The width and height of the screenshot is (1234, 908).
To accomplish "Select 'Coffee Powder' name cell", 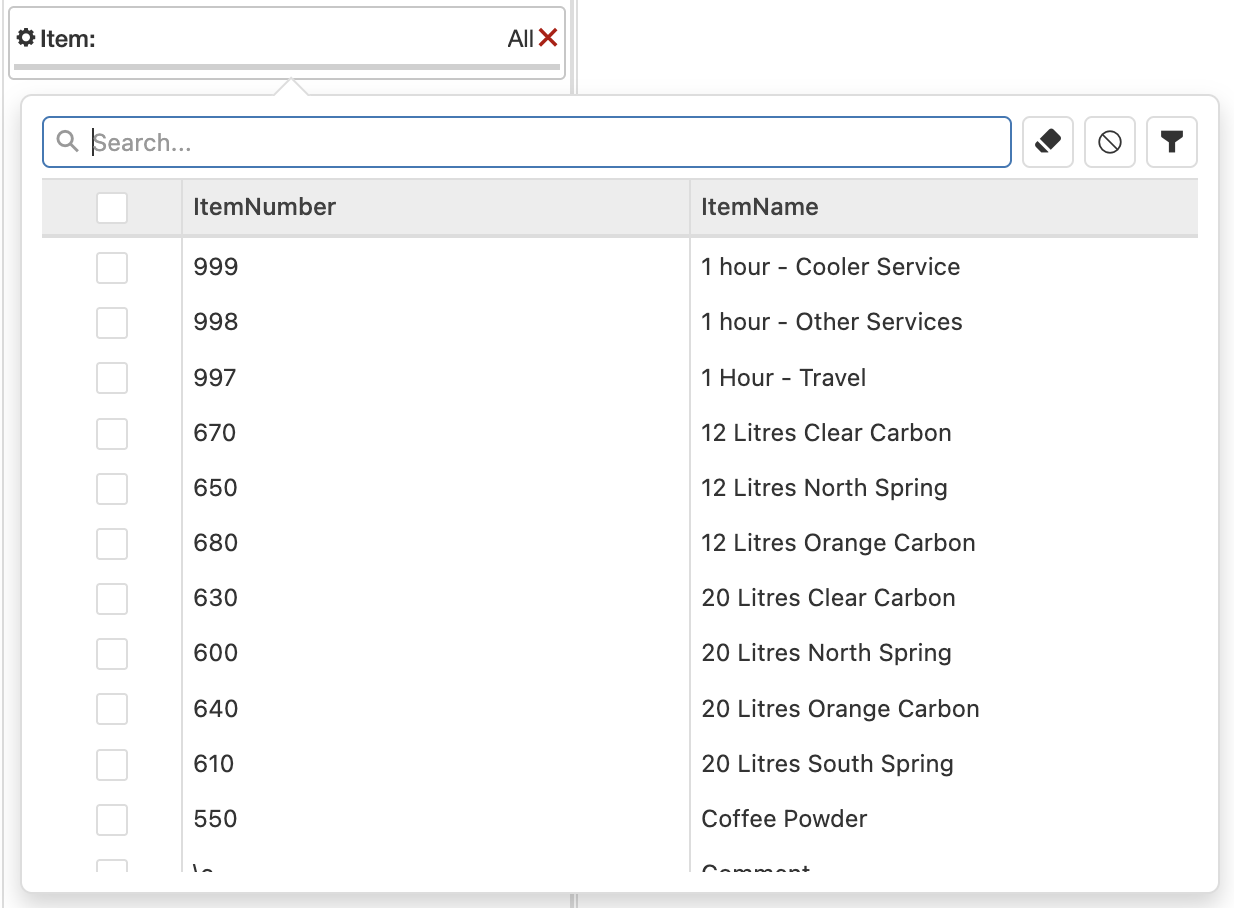I will click(785, 819).
